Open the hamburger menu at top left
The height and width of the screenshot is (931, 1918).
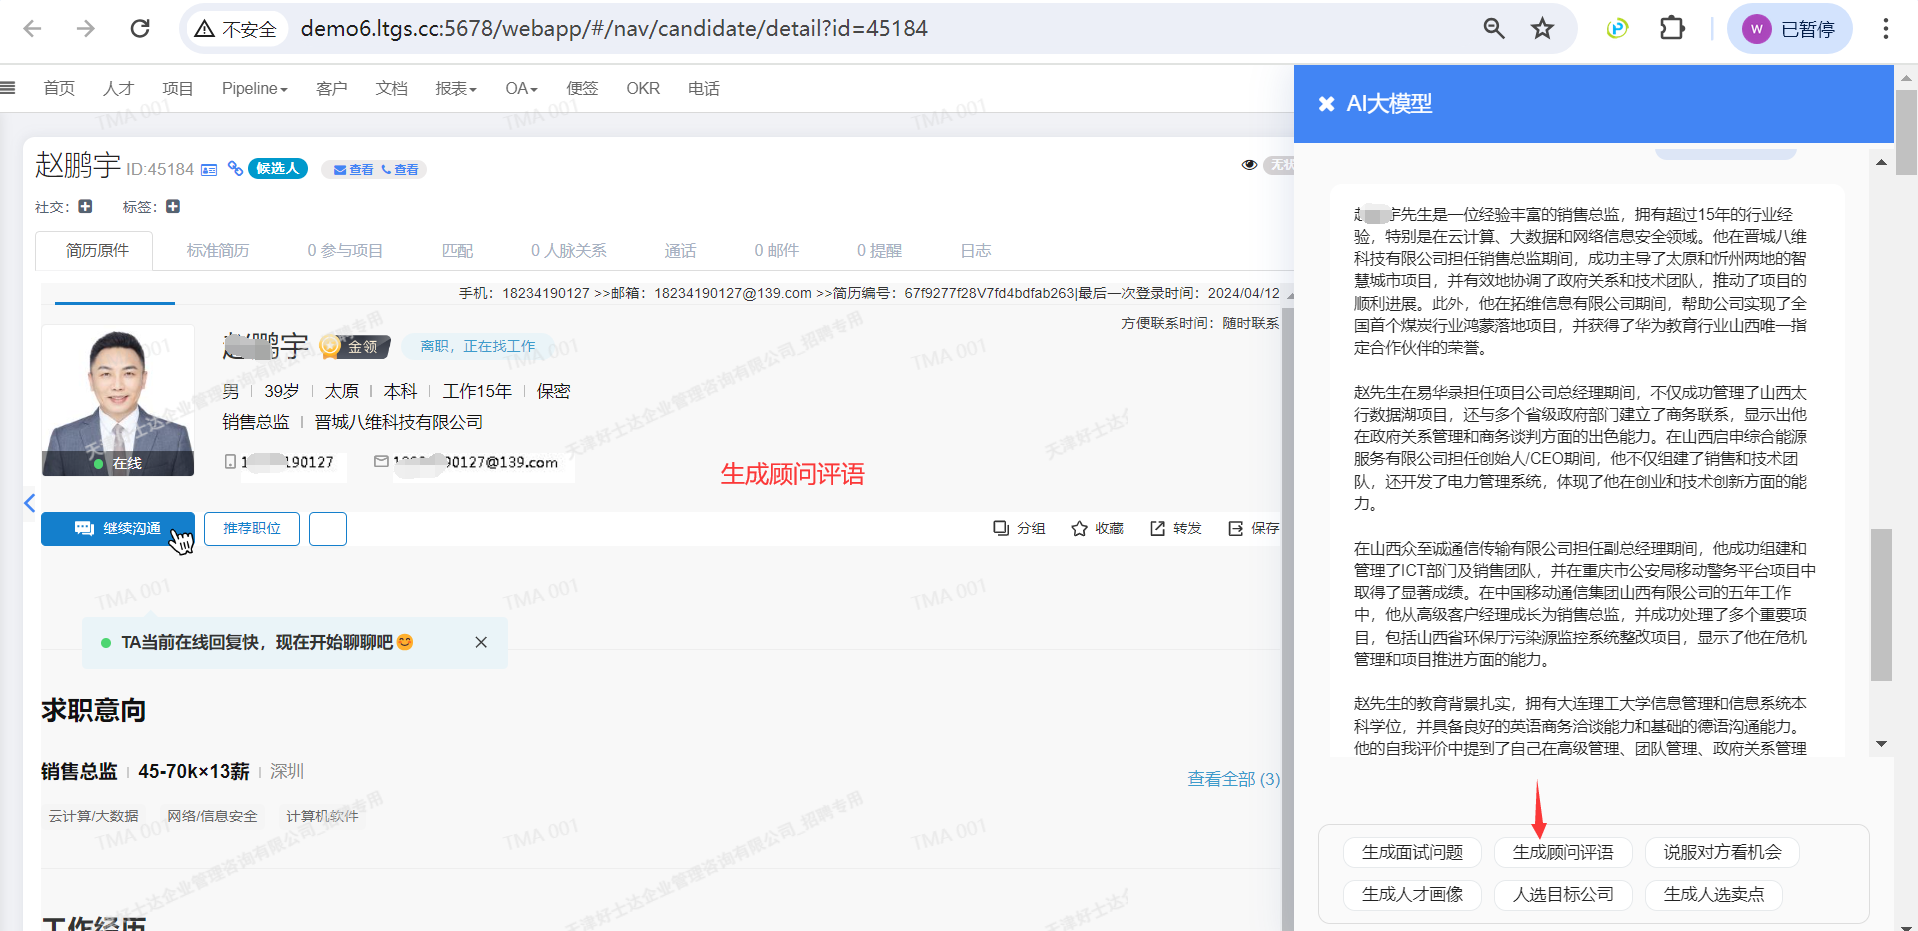click(8, 88)
